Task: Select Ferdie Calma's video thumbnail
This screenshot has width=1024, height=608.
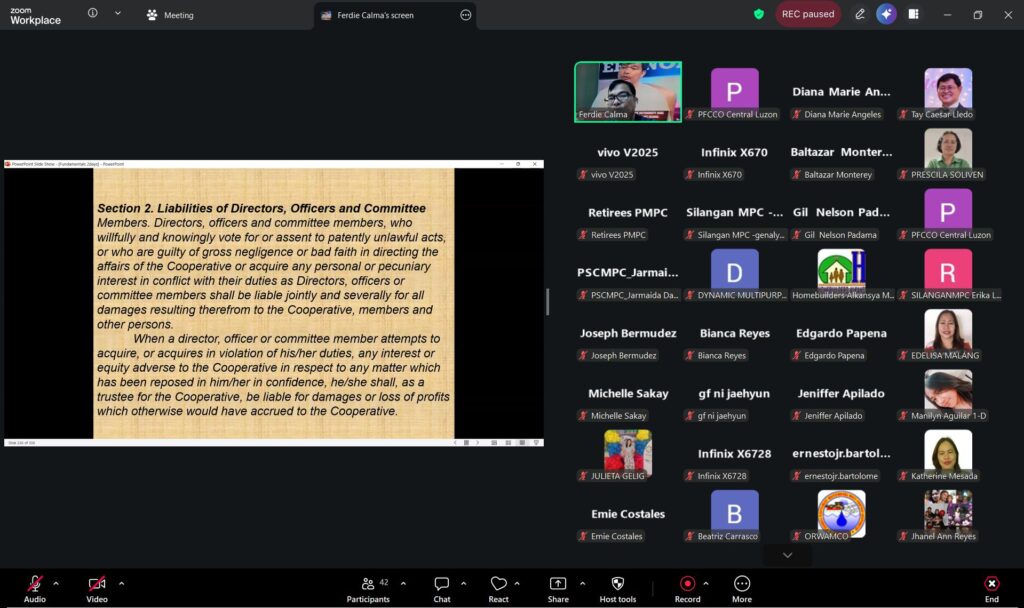Action: click(627, 92)
